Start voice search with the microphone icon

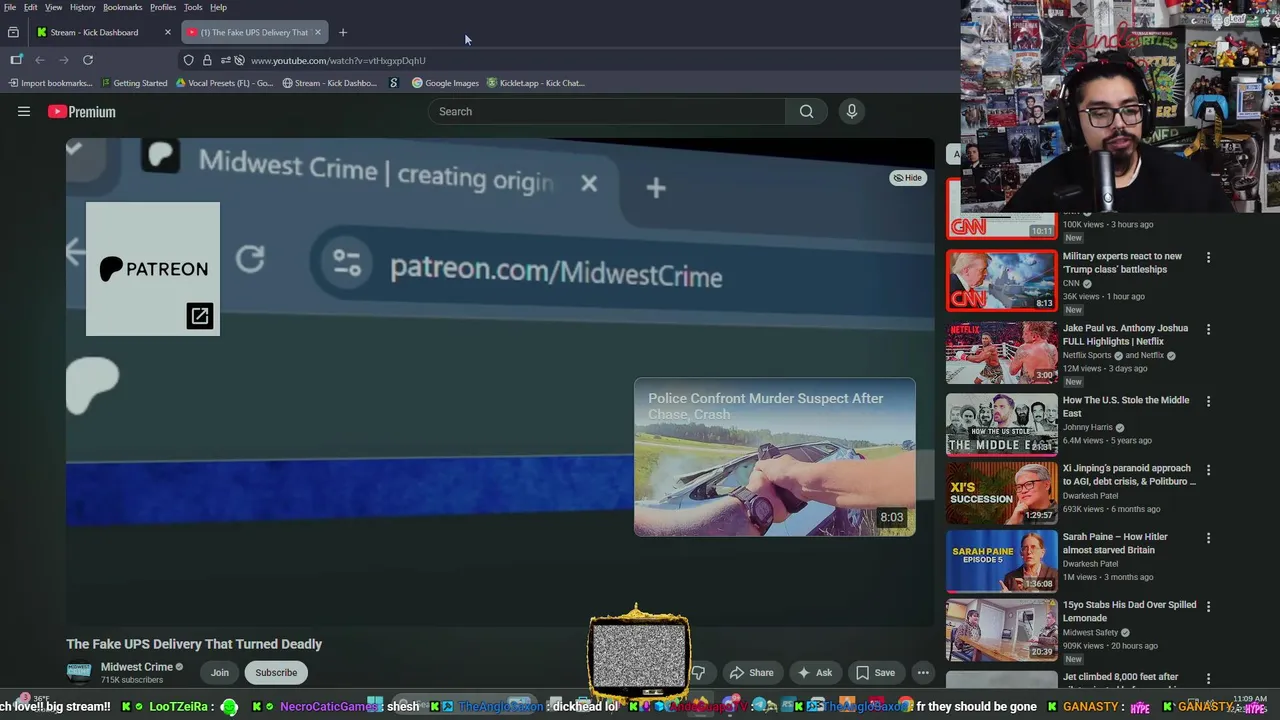852,112
